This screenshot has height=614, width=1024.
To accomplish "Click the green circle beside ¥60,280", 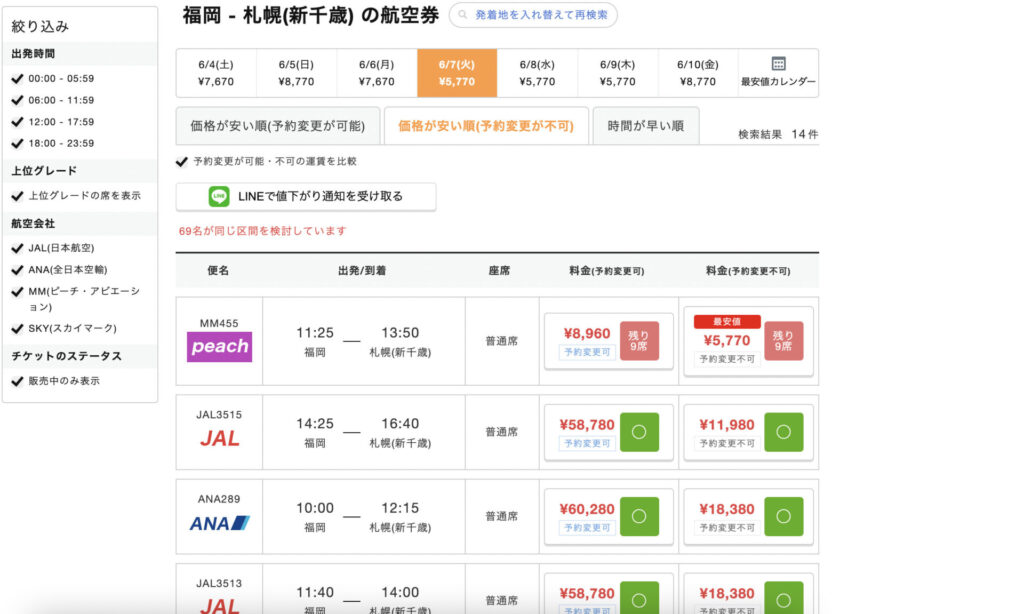I will click(x=639, y=516).
